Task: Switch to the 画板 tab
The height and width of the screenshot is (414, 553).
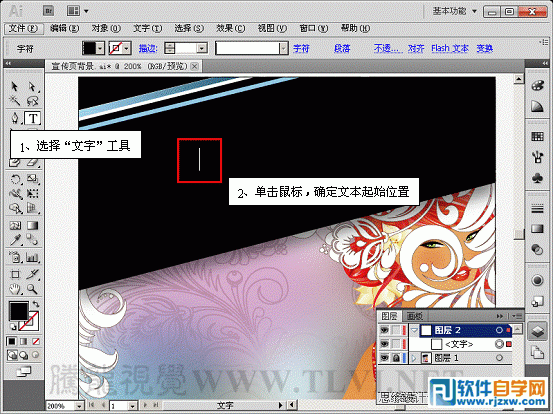Action: click(414, 316)
